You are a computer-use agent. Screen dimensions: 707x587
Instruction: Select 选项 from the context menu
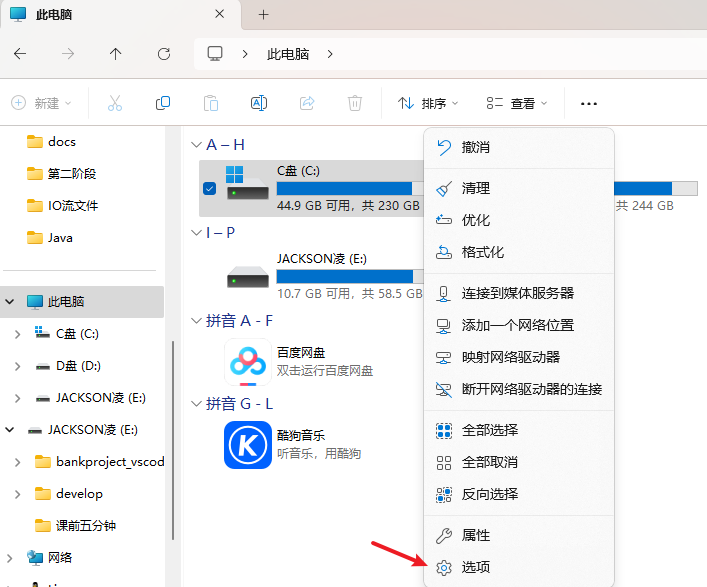[x=476, y=567]
